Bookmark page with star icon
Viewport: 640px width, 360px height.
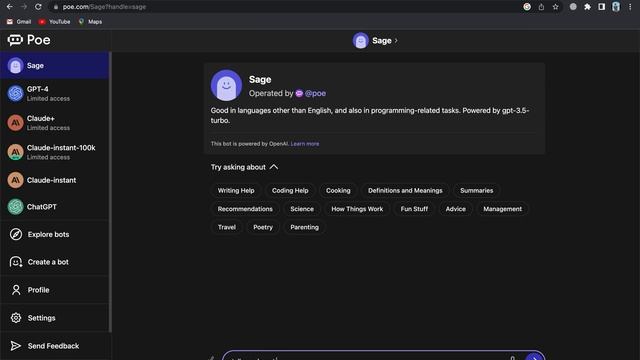click(556, 7)
